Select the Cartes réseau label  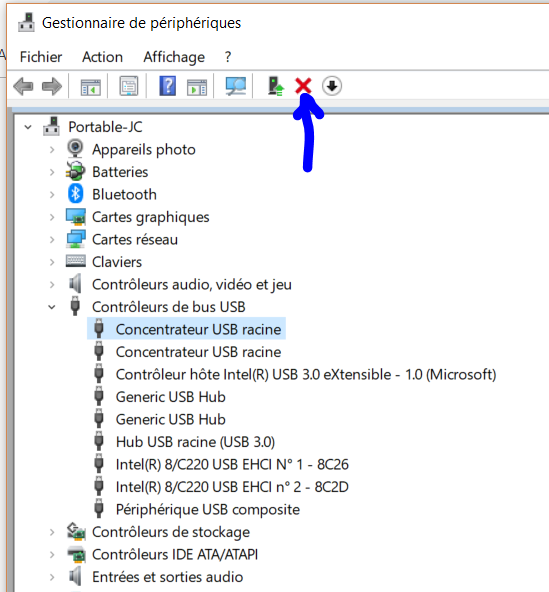point(135,239)
